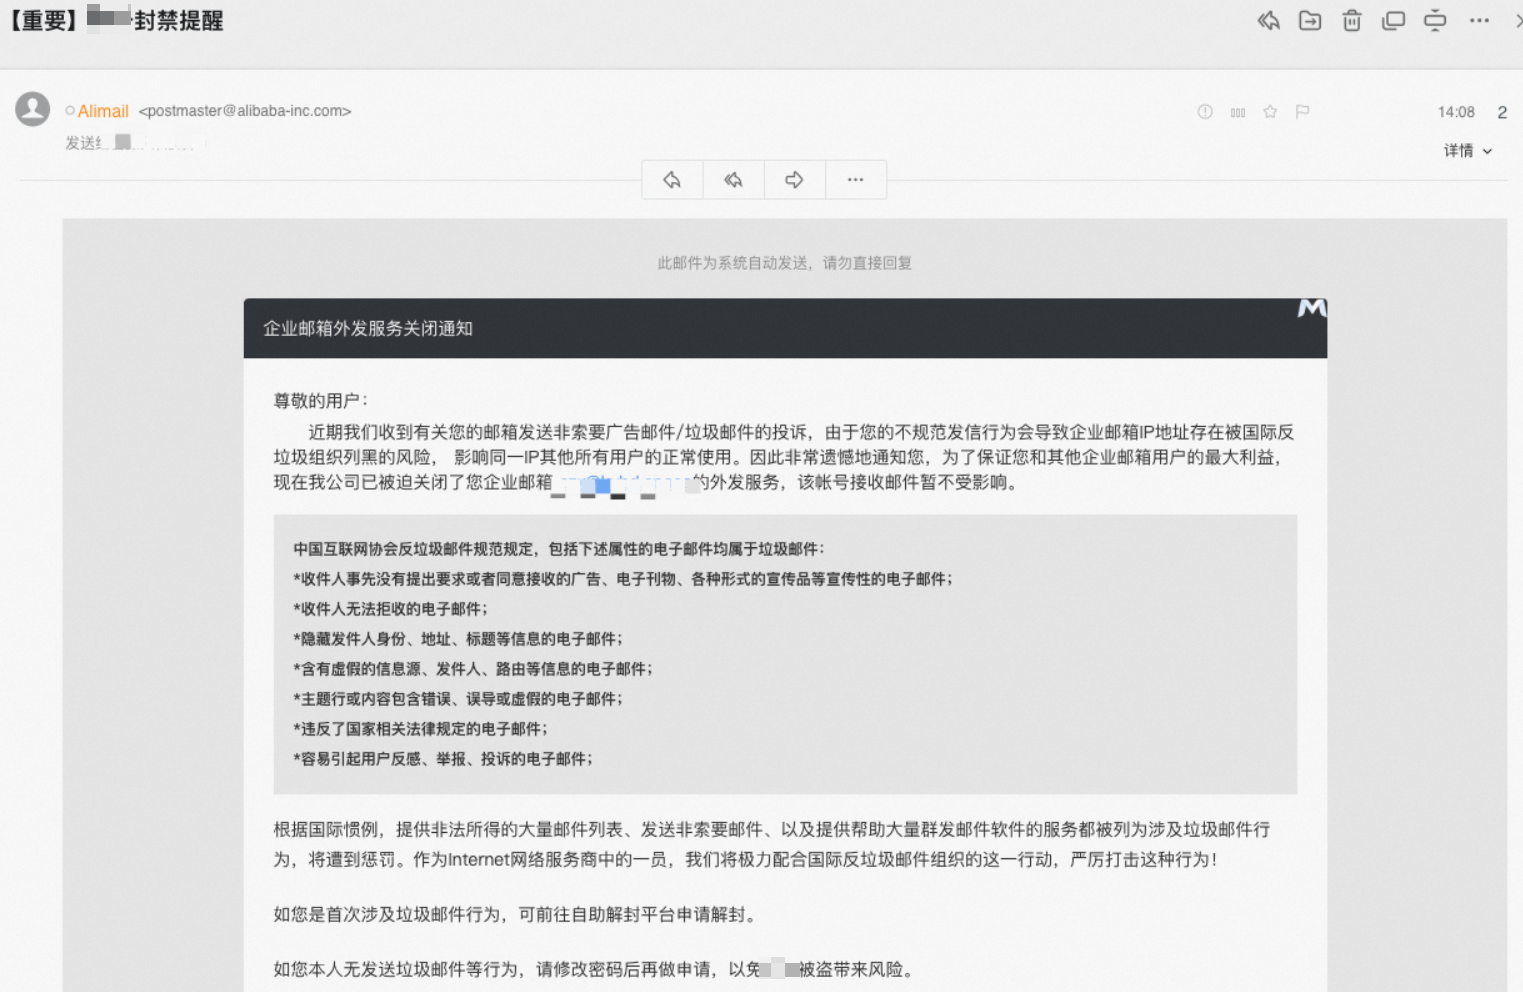Open the ellipsis menu beside the forward arrow

coord(855,179)
